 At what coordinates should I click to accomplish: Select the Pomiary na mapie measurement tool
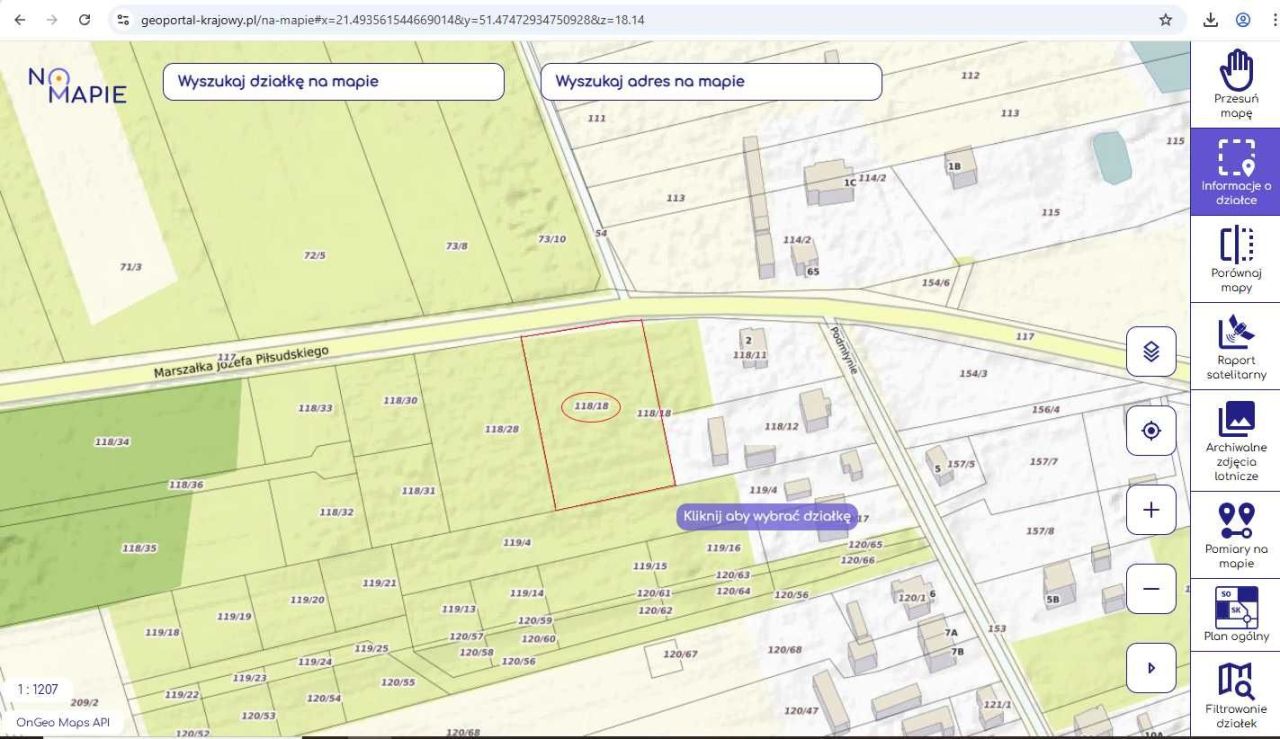point(1236,535)
